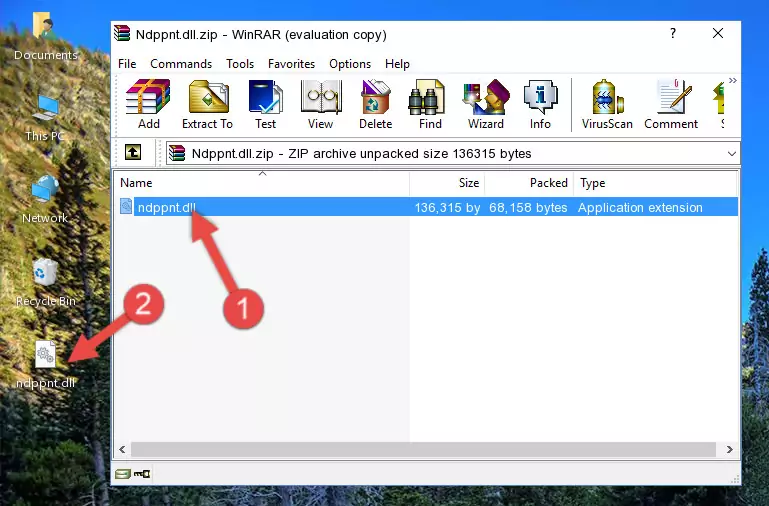Click the horizontal scrollbar left arrow
This screenshot has height=506, width=769.
click(x=122, y=449)
